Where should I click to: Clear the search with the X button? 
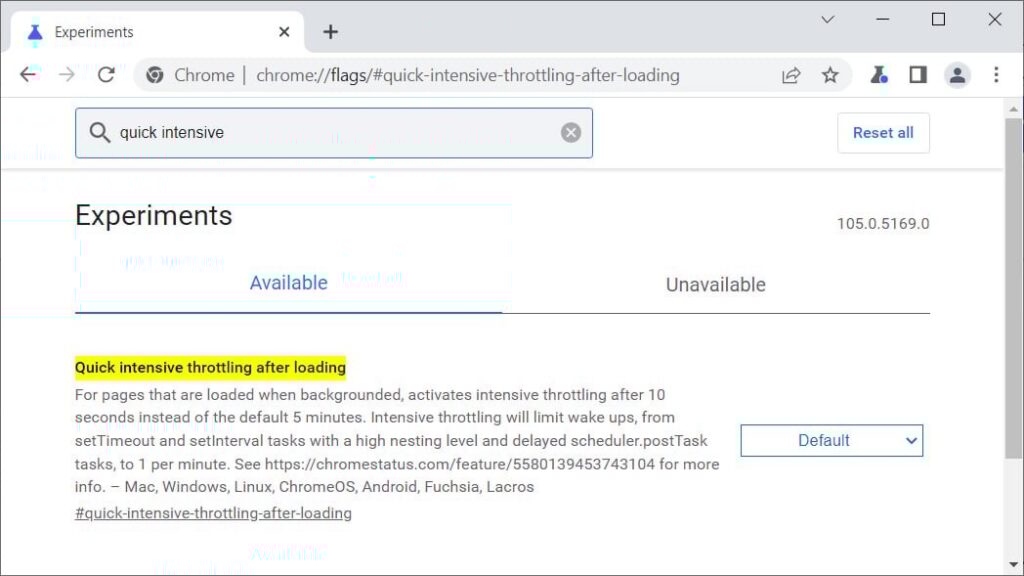tap(570, 132)
